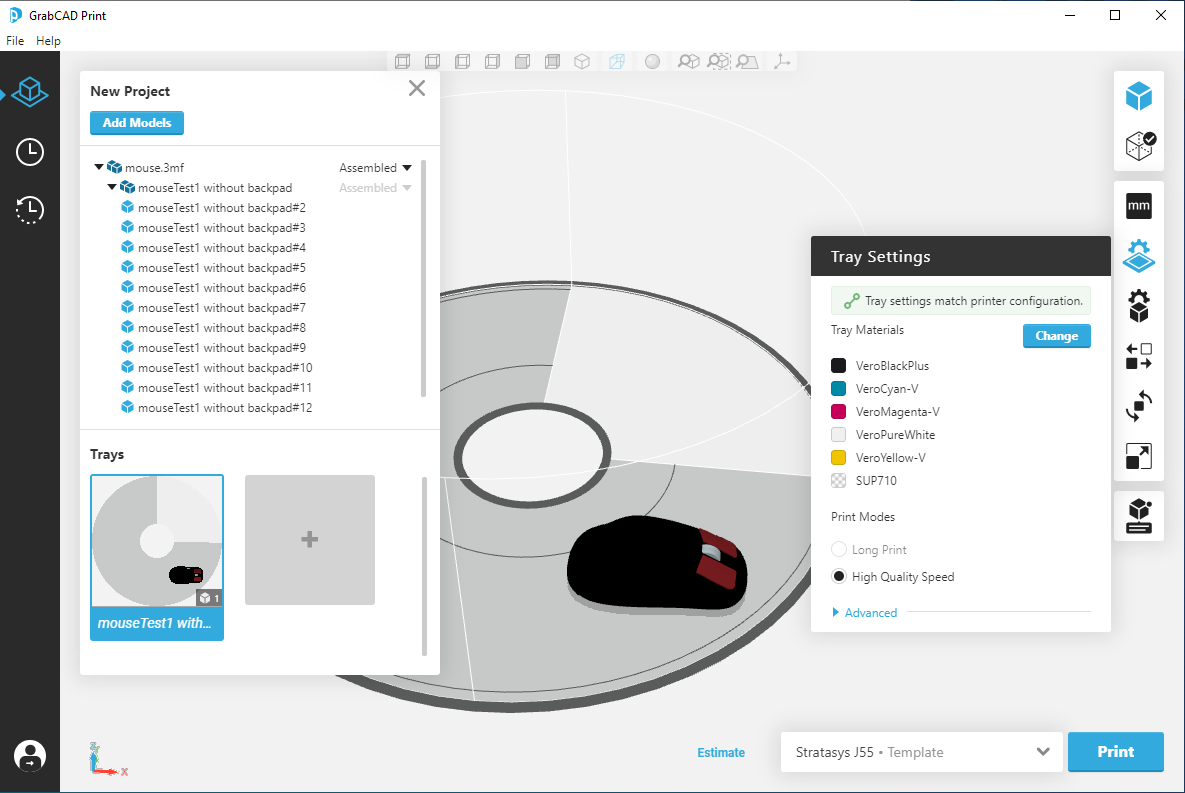Select mouseTest1 without backpad#7 in tree
This screenshot has height=793, width=1185.
click(x=221, y=308)
